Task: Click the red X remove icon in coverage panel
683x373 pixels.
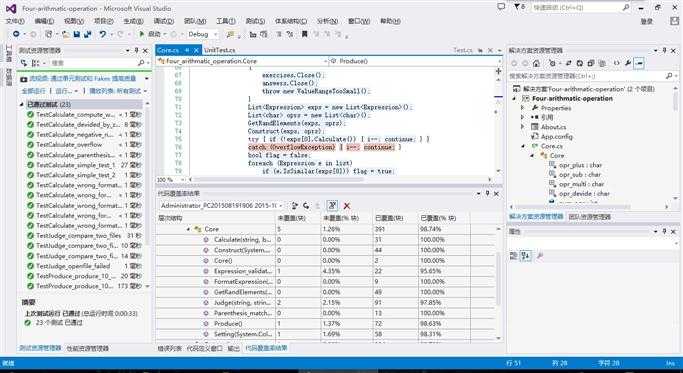Action: [x=347, y=206]
